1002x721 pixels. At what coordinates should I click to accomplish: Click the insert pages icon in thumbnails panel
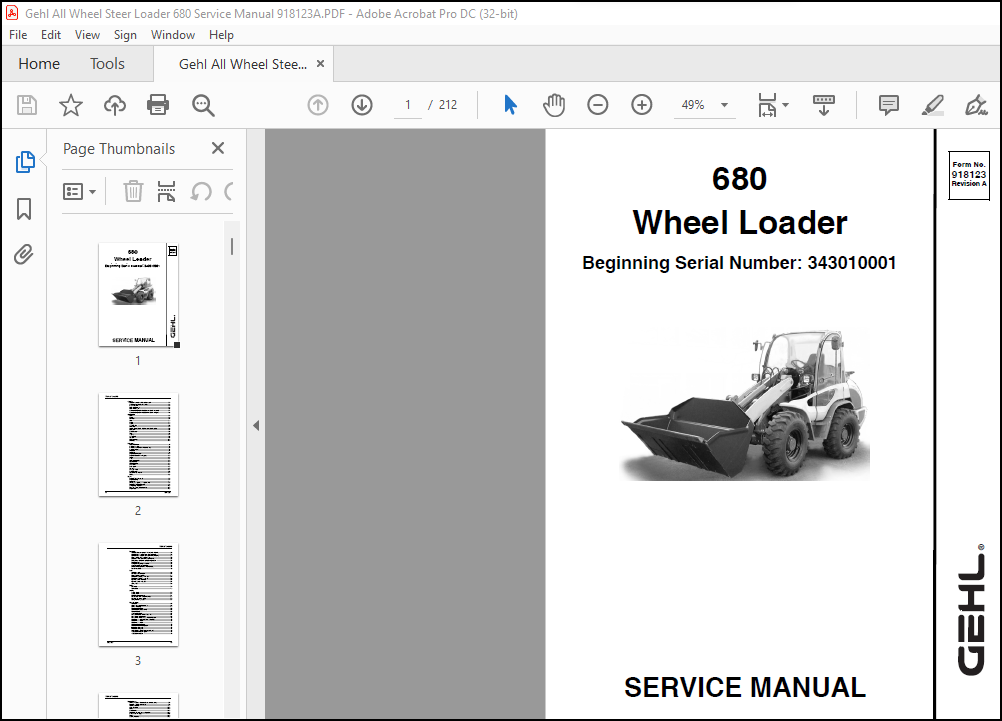tap(166, 191)
